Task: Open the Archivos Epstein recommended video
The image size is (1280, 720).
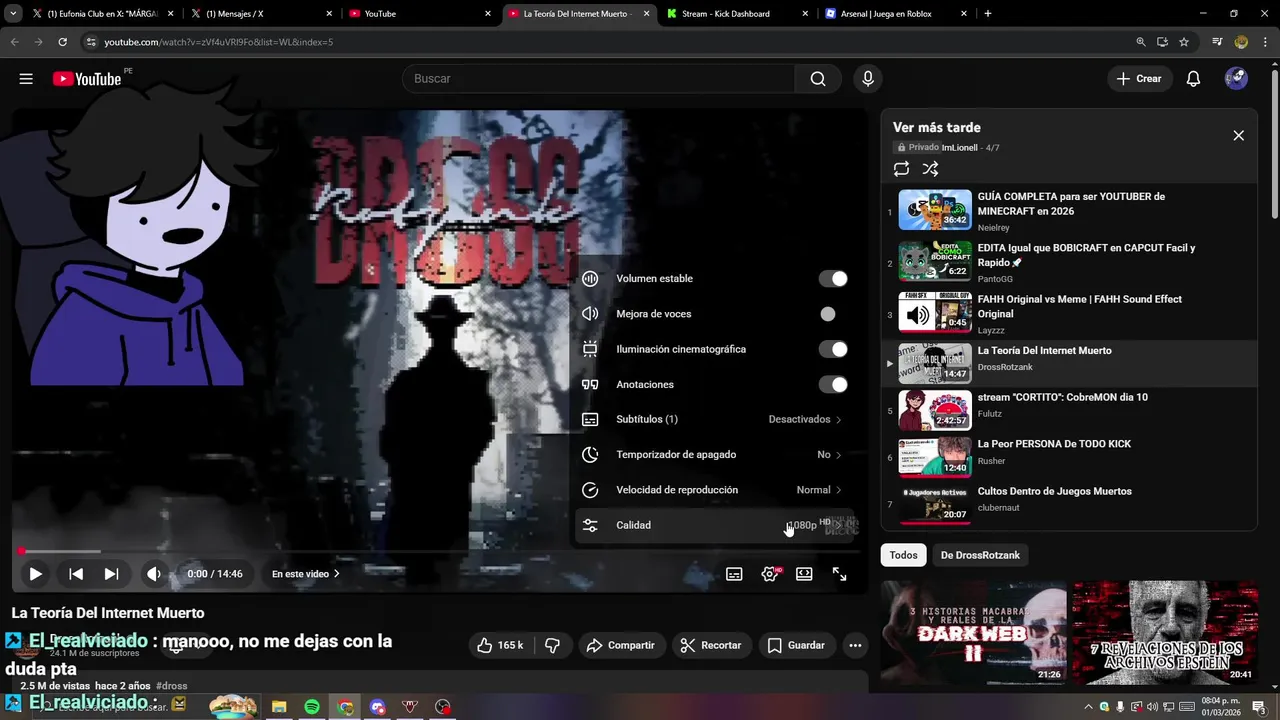Action: click(x=1165, y=633)
